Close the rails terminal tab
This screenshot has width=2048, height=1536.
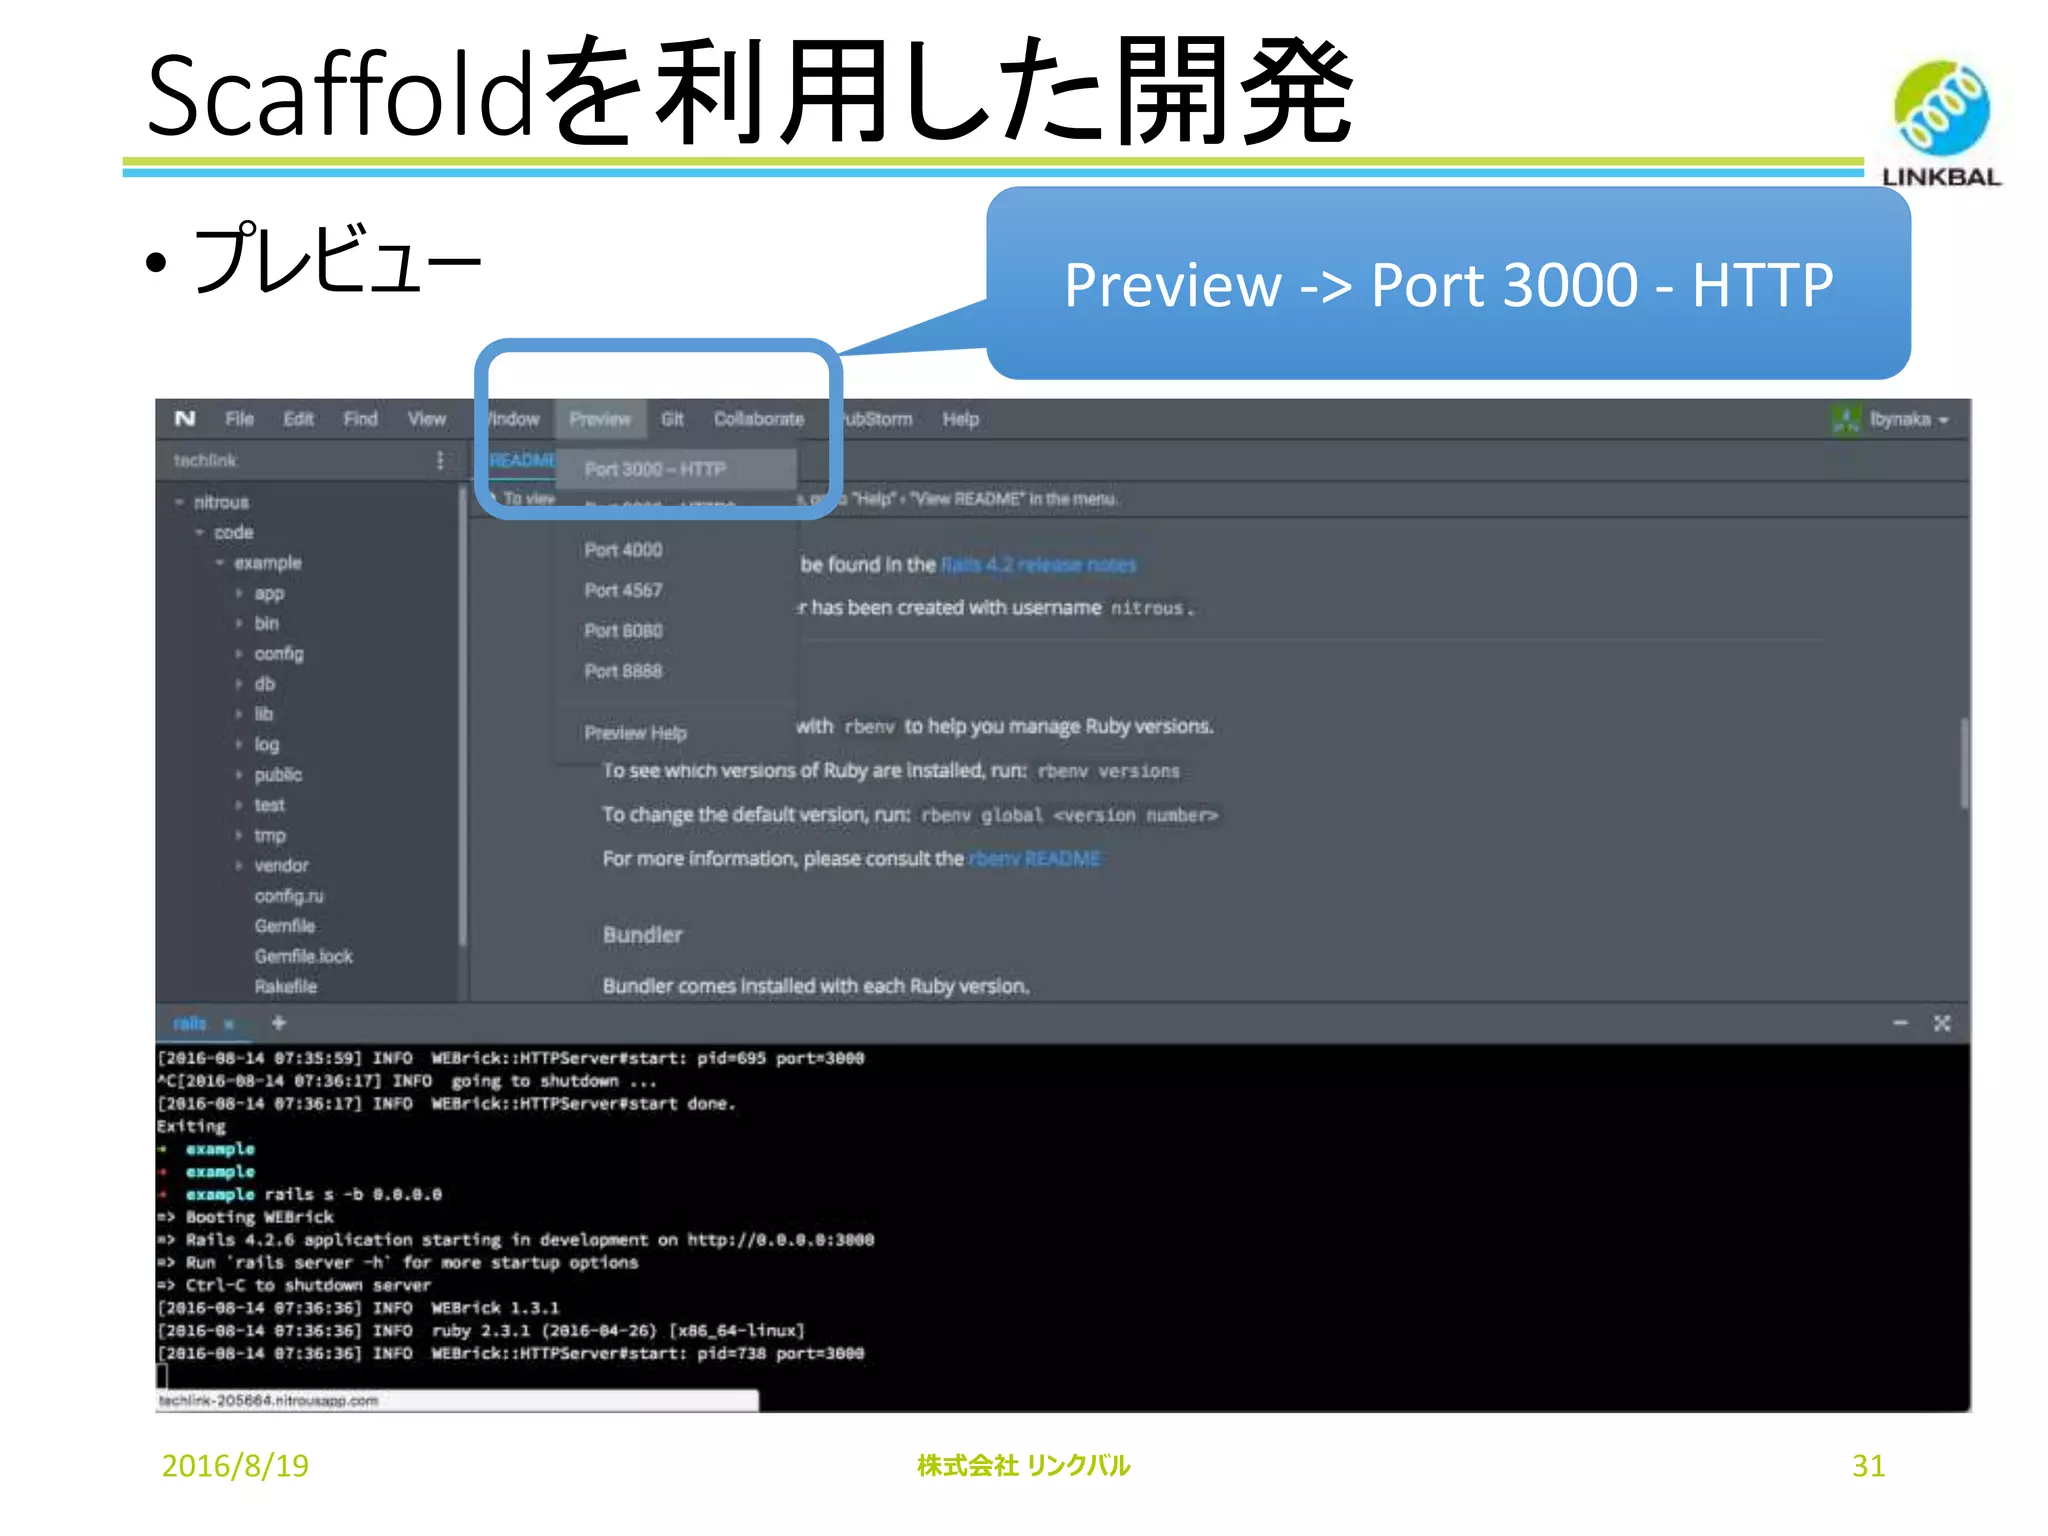pyautogui.click(x=229, y=1024)
